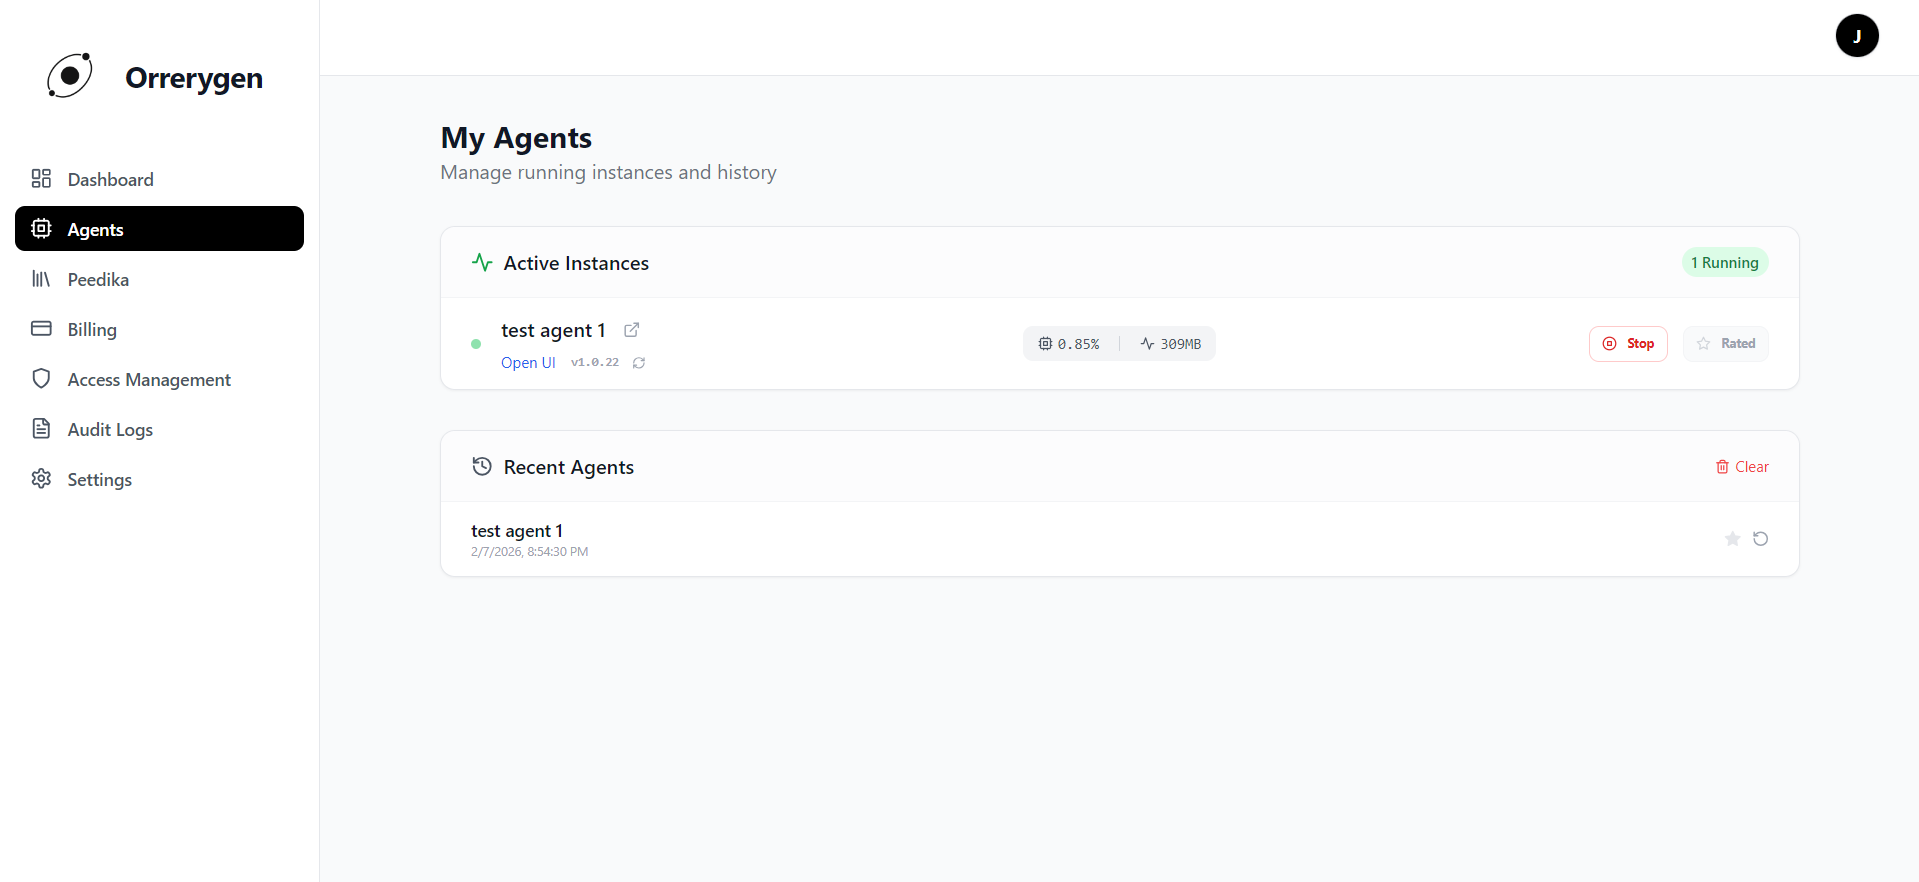Open the Dashboard sidebar icon
Image resolution: width=1919 pixels, height=882 pixels.
(41, 178)
